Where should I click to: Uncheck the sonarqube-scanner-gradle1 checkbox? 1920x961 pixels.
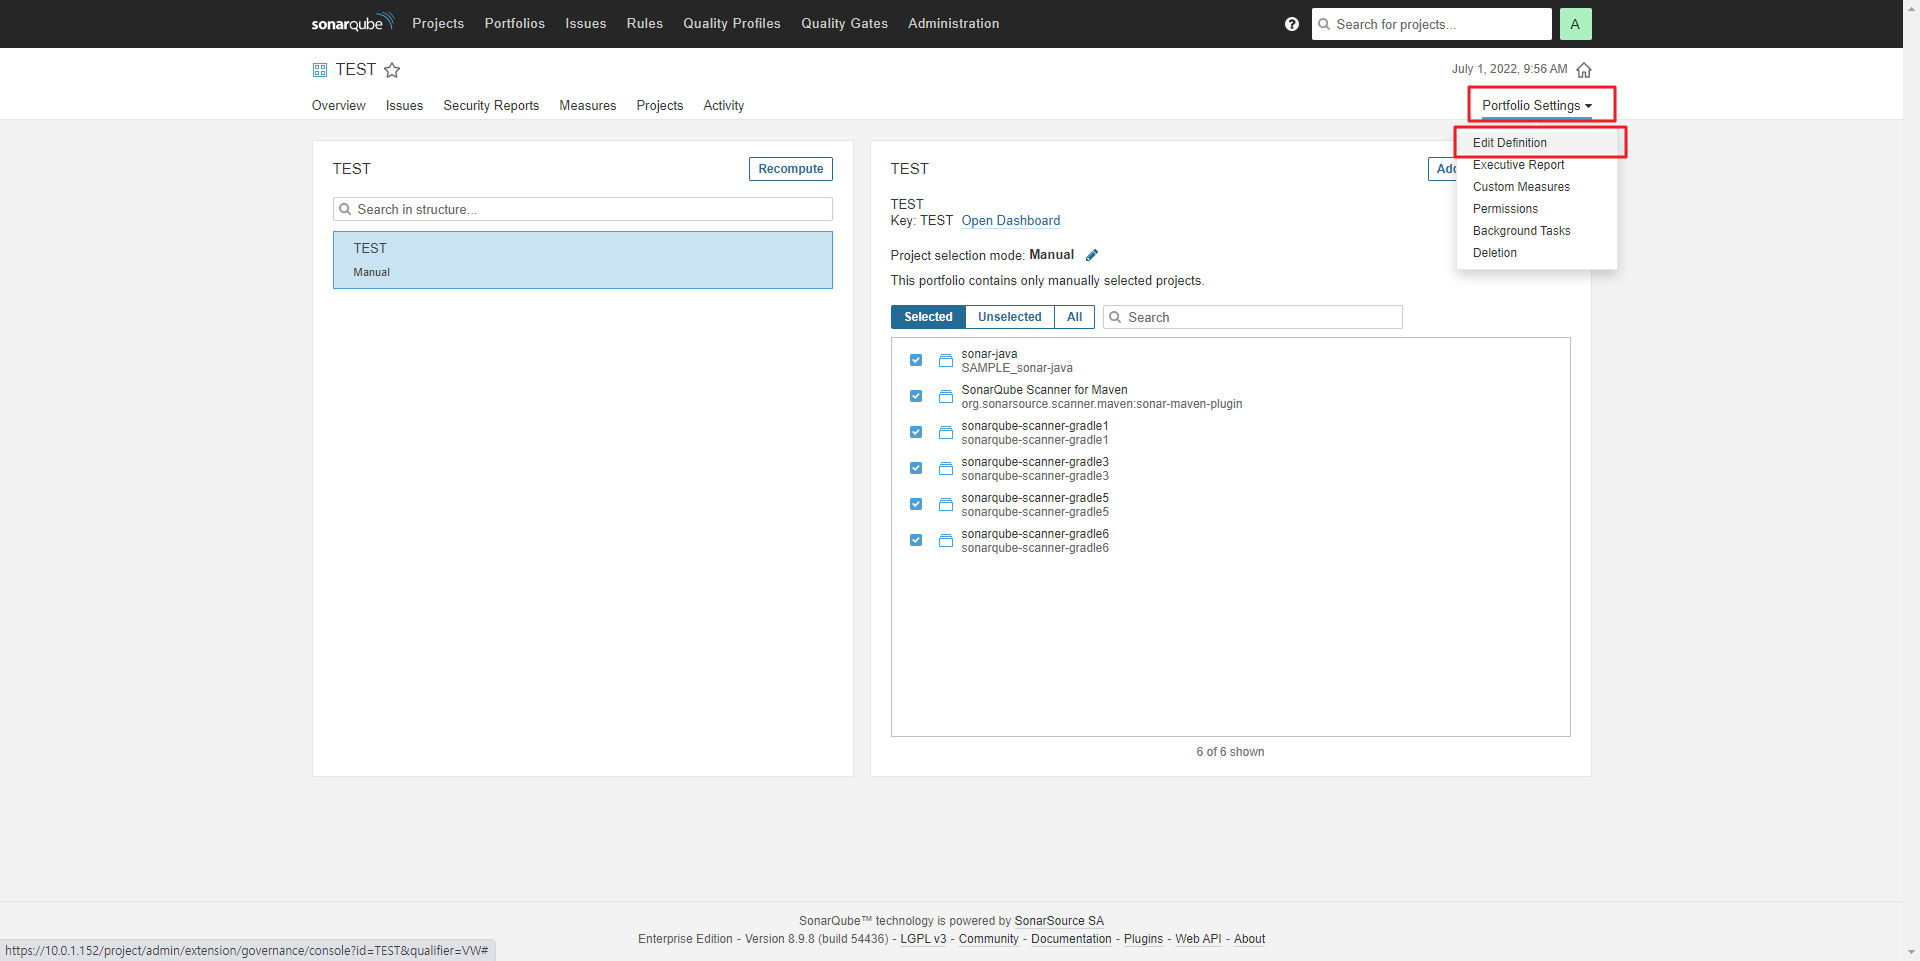tap(916, 432)
